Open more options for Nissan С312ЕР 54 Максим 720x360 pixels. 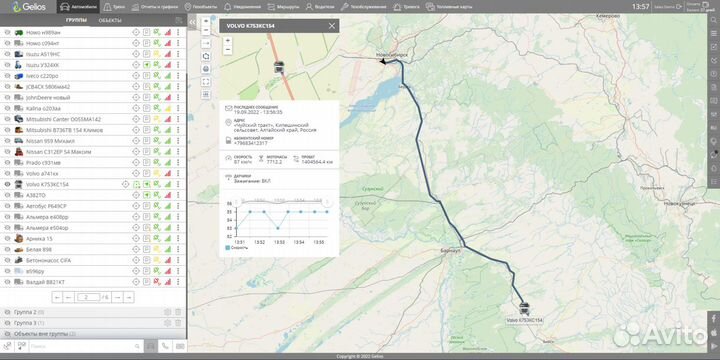(178, 152)
